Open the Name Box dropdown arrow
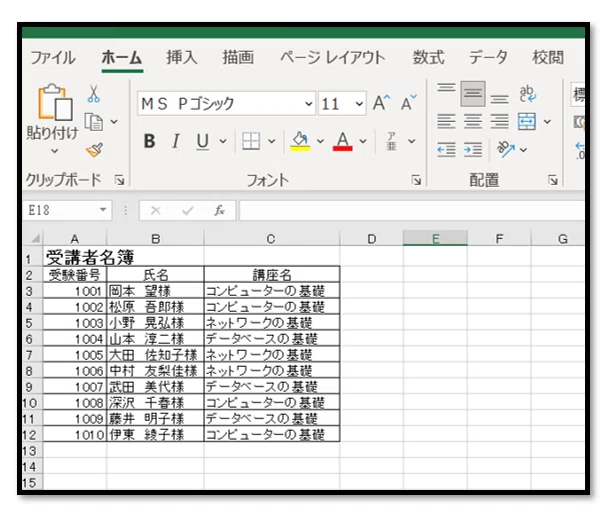Screen dimensions: 614x522 coord(103,210)
